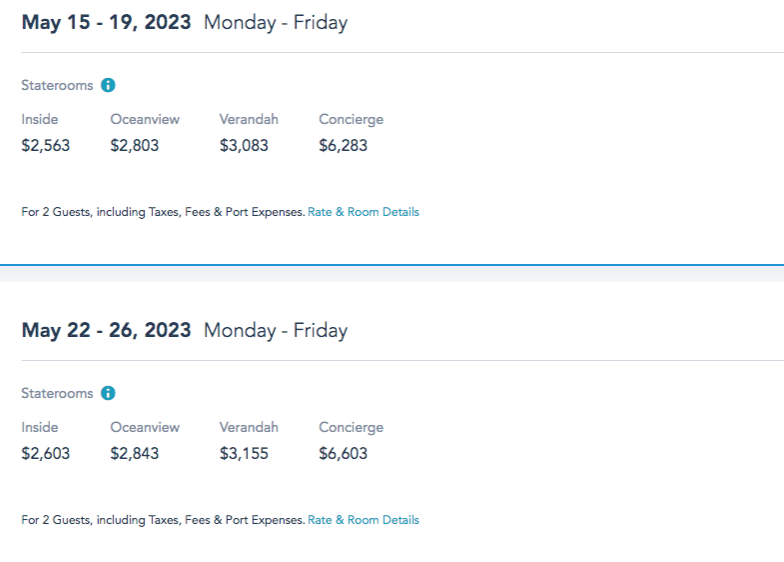Click Inside label in May 22 - 26 sailing

click(40, 428)
